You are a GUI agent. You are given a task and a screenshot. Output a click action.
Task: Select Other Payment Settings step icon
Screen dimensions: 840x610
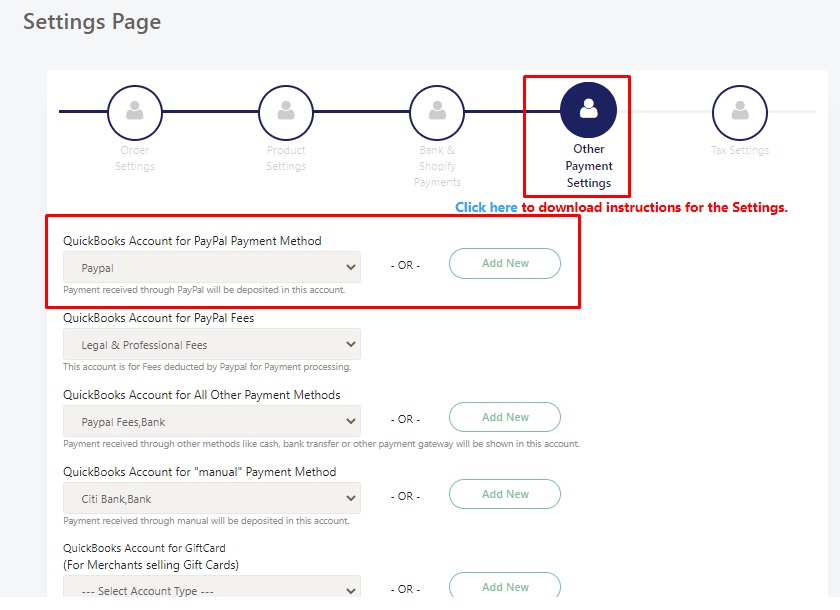(588, 110)
